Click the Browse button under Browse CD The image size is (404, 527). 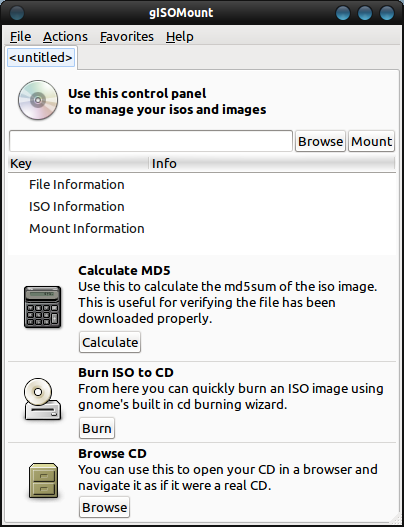(105, 507)
